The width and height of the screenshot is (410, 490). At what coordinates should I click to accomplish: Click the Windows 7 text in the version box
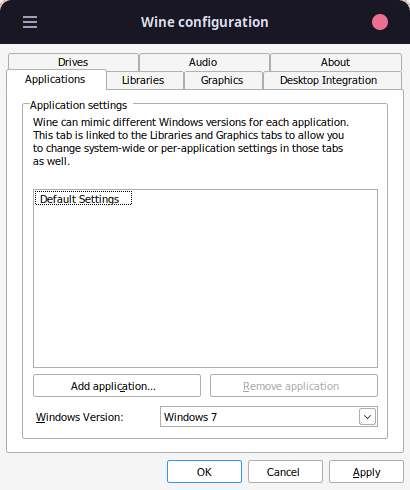(190, 417)
